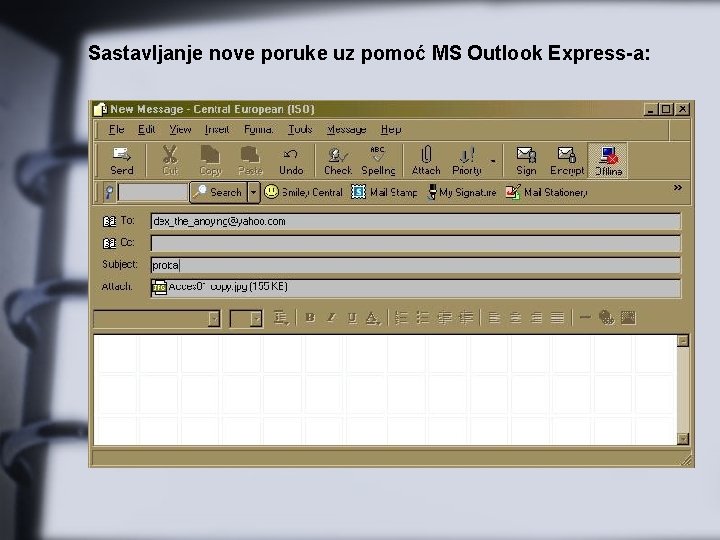Open the Priority dropdown arrow

click(493, 161)
